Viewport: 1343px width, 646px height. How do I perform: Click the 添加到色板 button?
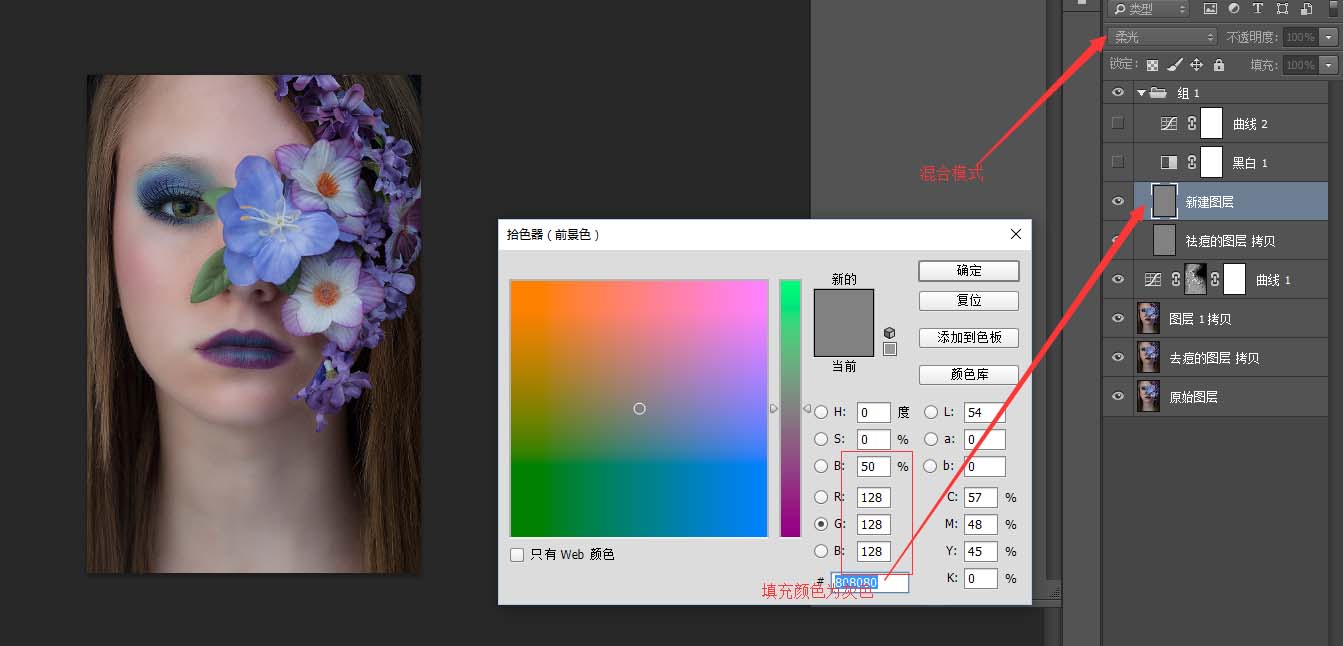(968, 338)
